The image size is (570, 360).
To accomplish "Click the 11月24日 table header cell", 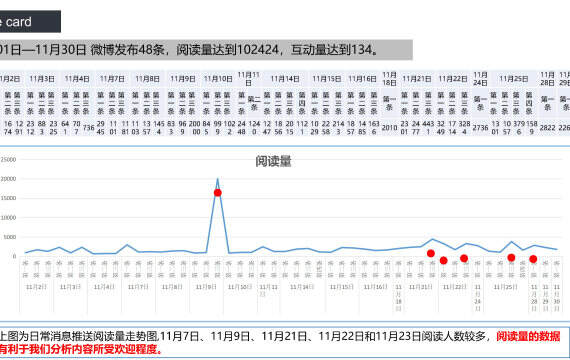I will coord(480,79).
